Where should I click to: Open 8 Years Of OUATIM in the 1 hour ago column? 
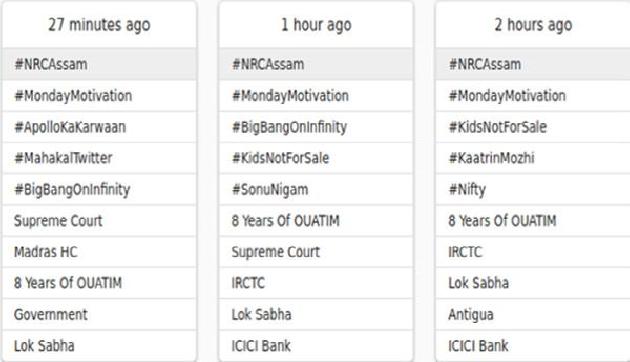tap(316, 221)
